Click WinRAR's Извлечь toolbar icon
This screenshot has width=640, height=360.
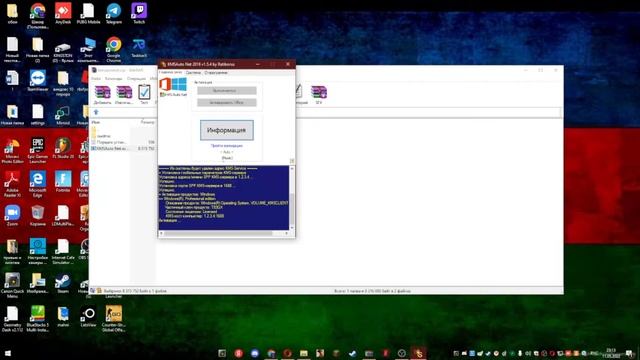click(124, 95)
